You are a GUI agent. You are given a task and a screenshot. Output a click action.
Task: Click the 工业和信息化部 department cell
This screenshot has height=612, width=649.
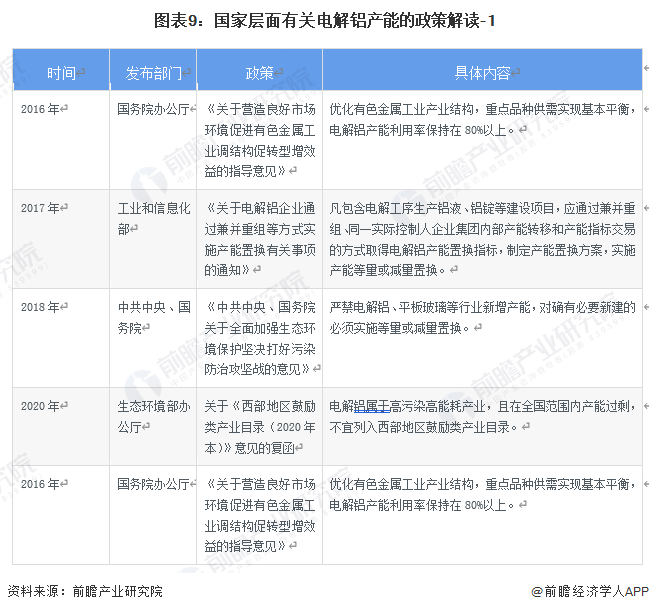point(153,217)
